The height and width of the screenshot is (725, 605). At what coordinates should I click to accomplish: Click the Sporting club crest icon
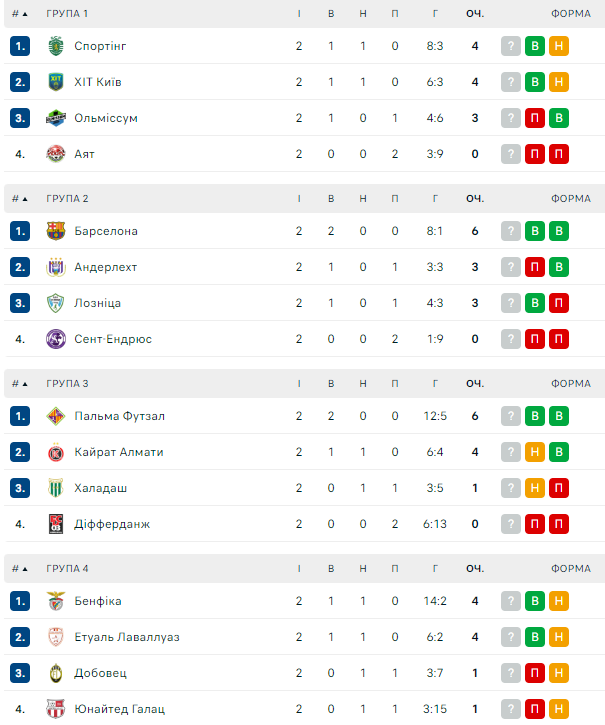(56, 46)
